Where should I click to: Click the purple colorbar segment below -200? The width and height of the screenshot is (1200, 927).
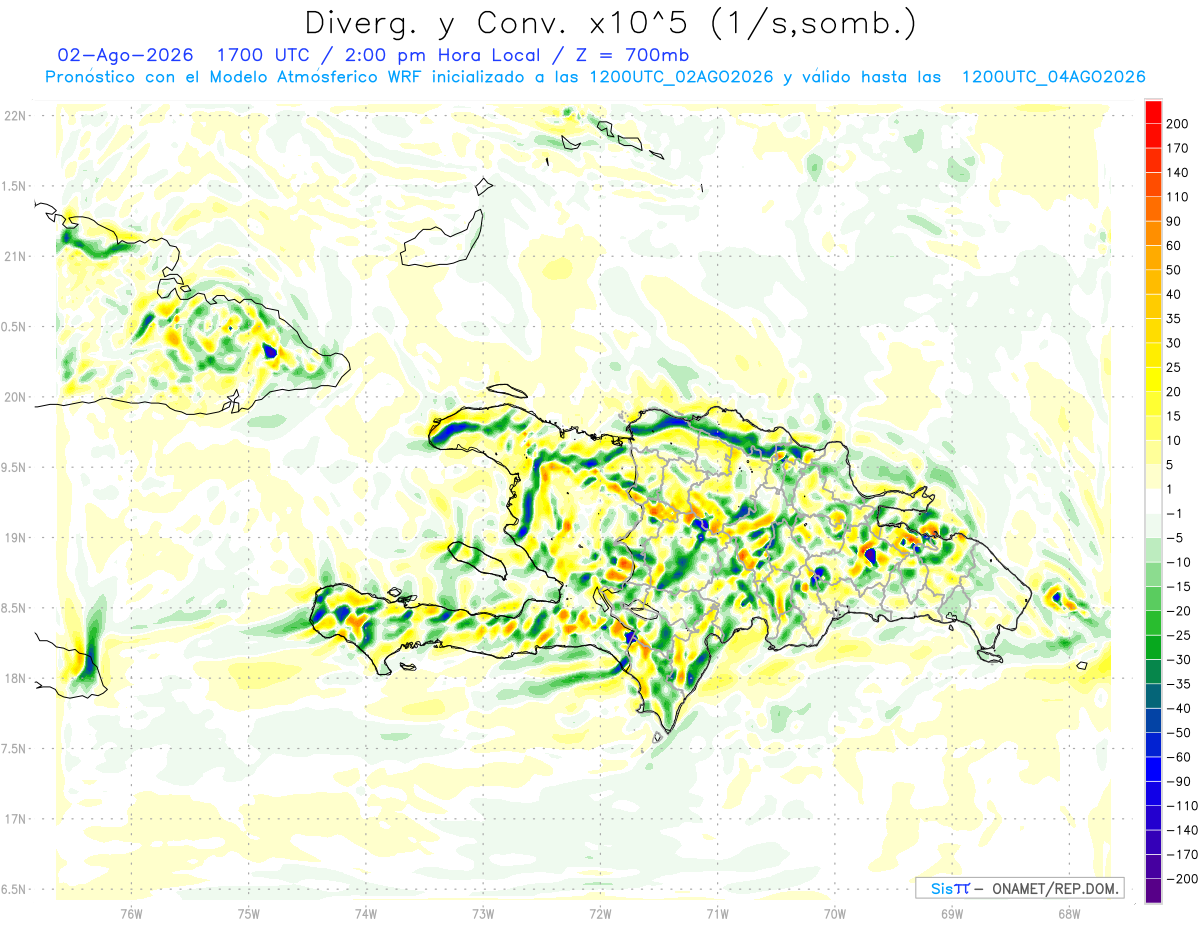(x=1153, y=890)
